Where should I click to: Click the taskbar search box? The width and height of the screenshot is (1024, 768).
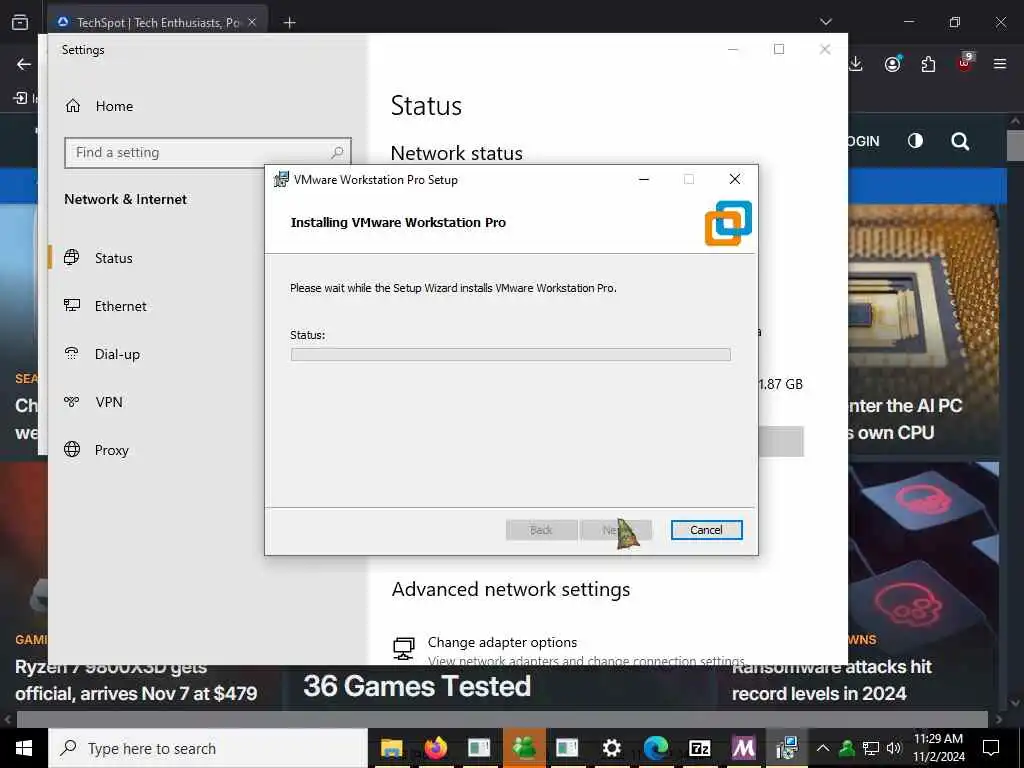[x=208, y=748]
